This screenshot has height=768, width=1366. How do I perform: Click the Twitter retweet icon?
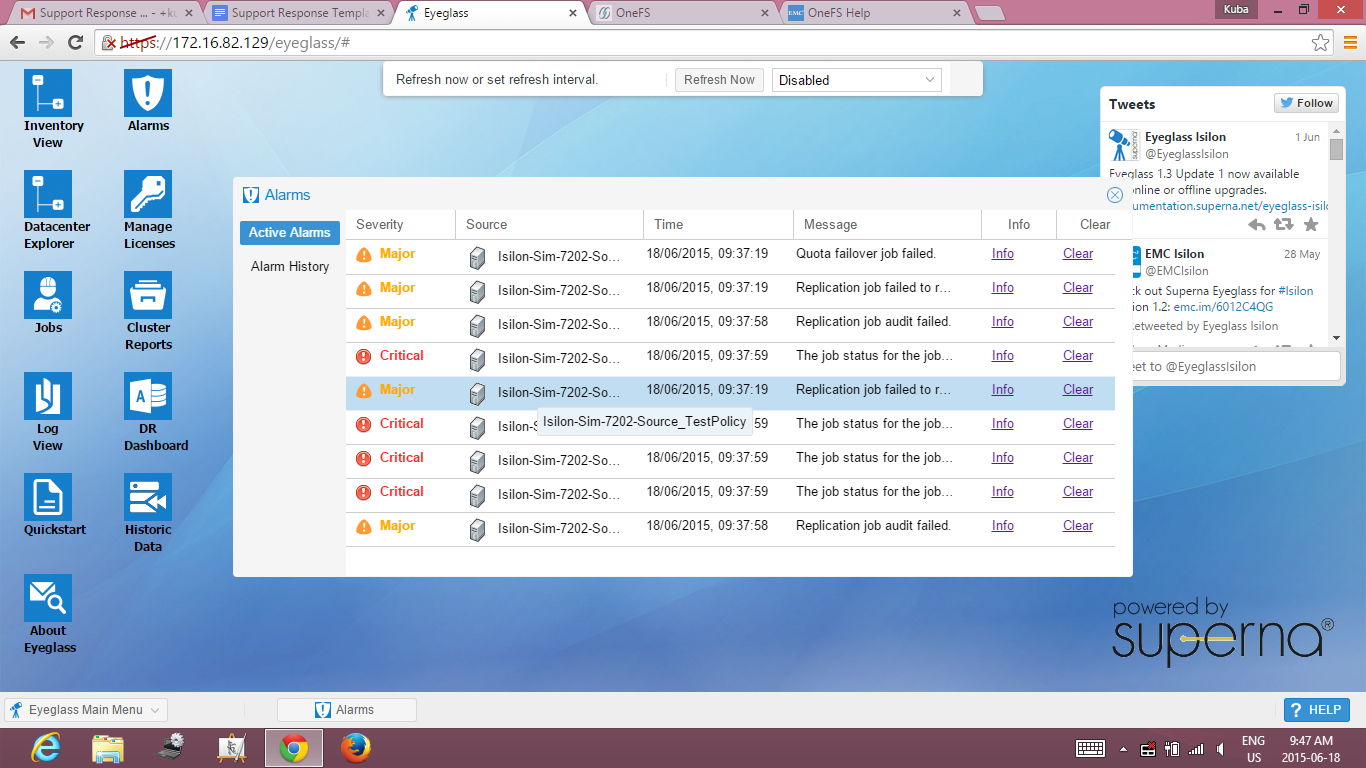(1284, 225)
